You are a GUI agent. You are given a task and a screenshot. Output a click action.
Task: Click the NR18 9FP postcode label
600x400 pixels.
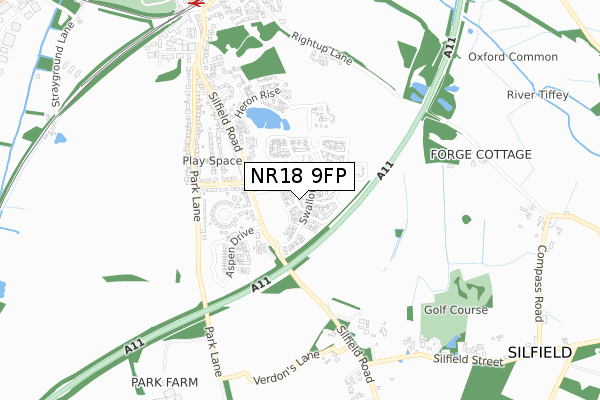tap(299, 176)
